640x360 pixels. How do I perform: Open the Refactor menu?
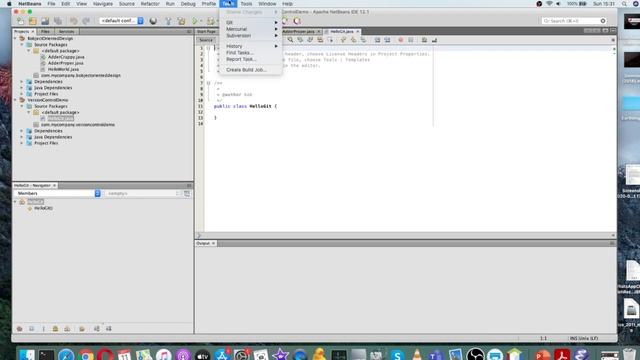coord(150,4)
